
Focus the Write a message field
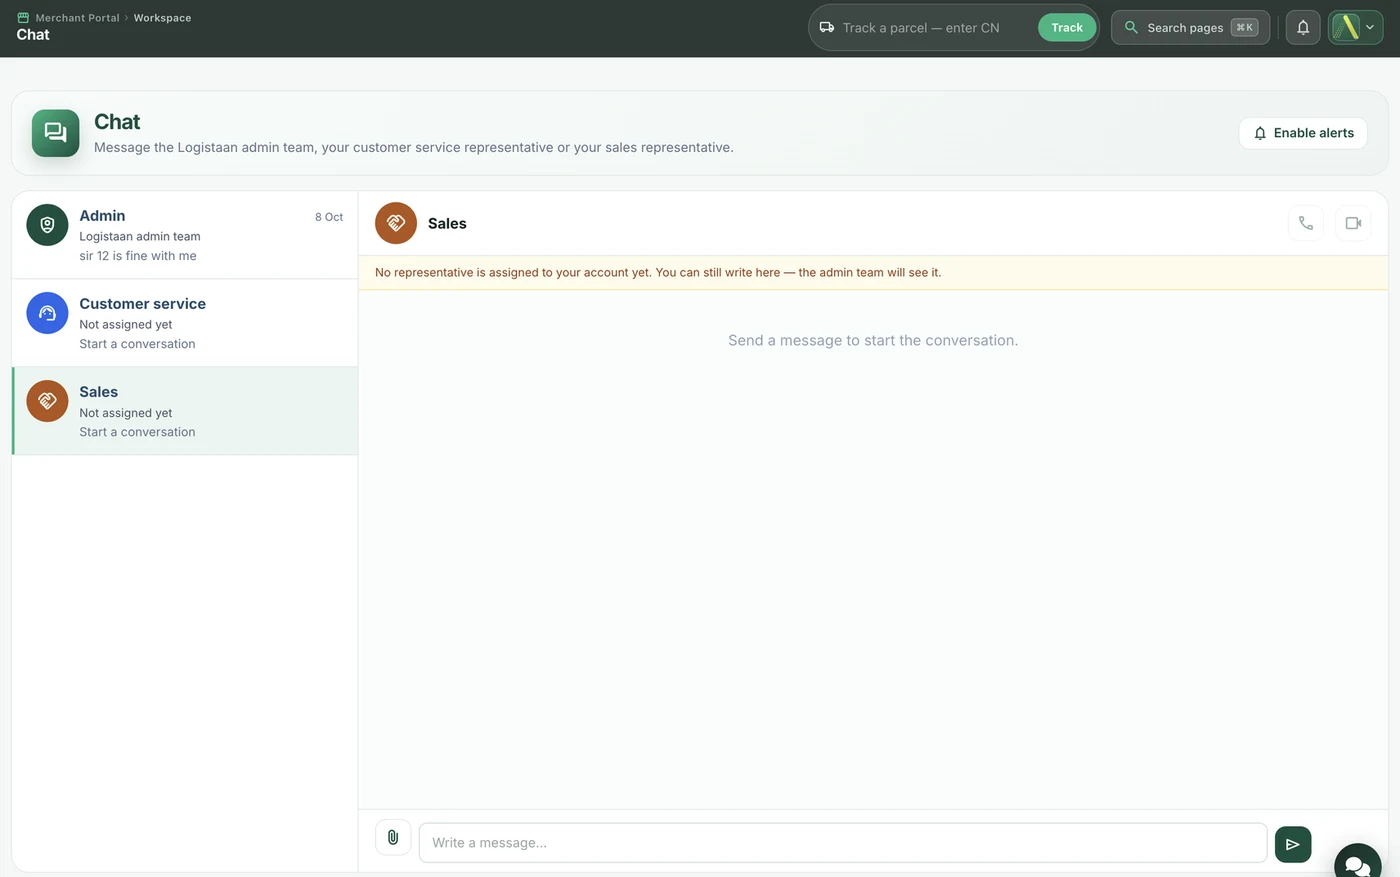(x=843, y=843)
